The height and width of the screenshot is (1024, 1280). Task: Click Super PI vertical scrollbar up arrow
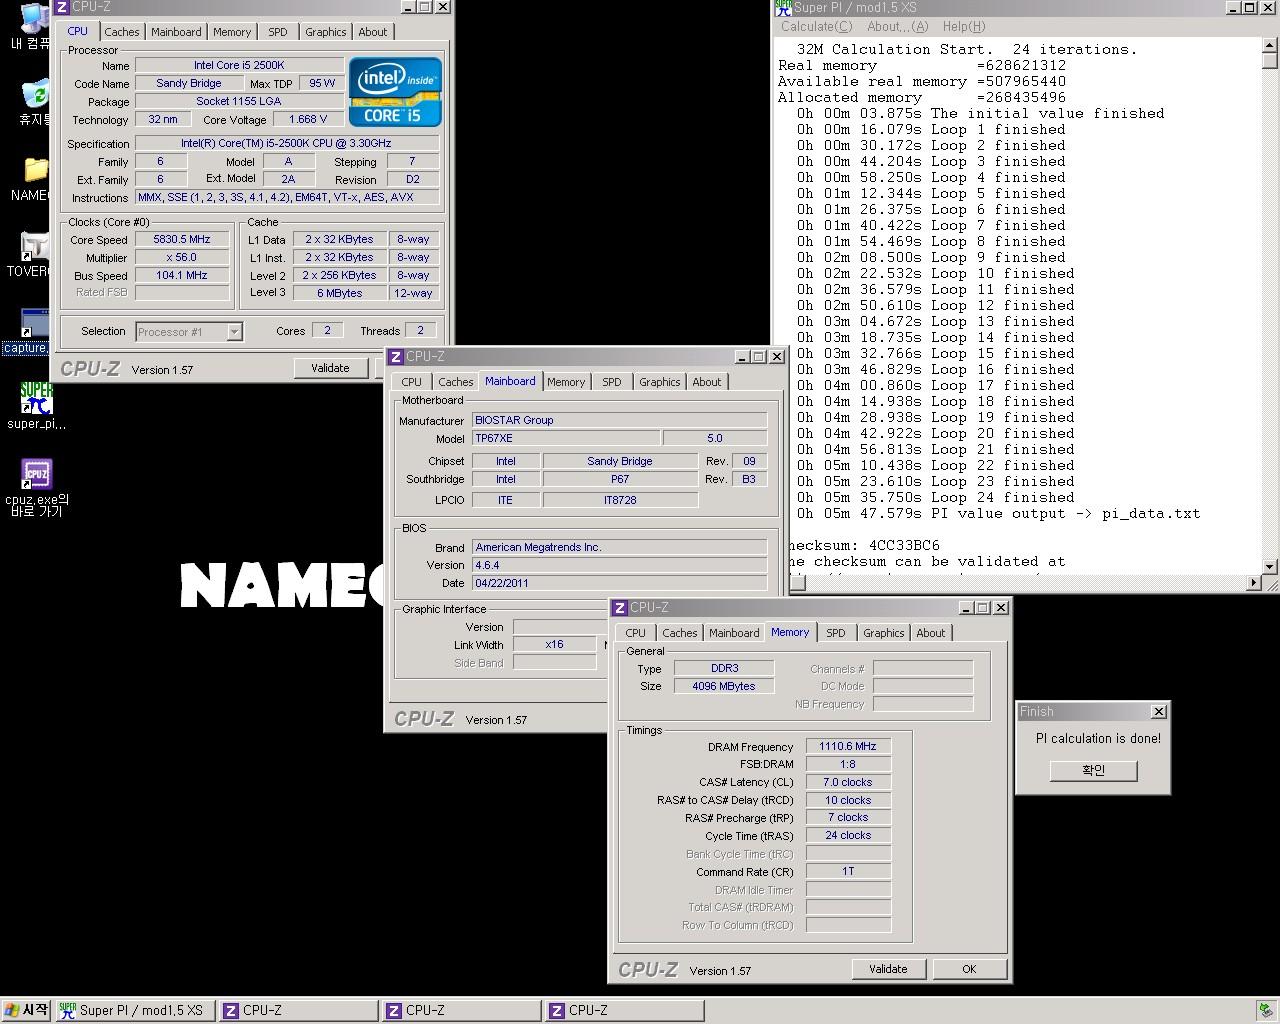tap(1270, 45)
